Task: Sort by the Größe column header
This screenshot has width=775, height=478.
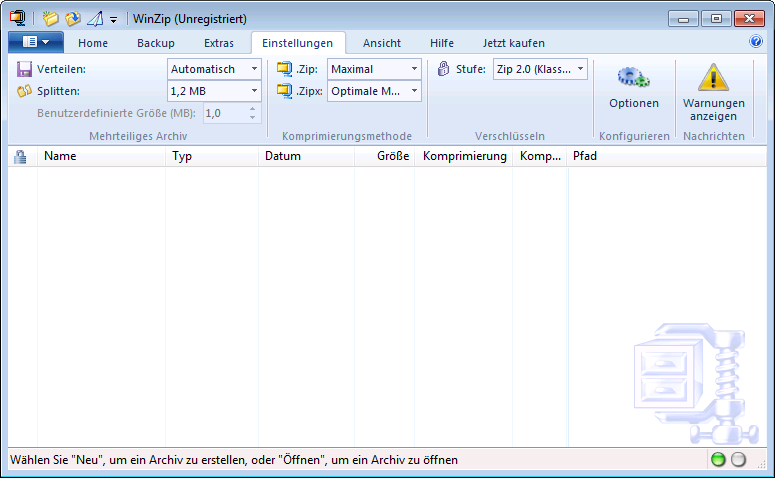Action: click(x=385, y=156)
